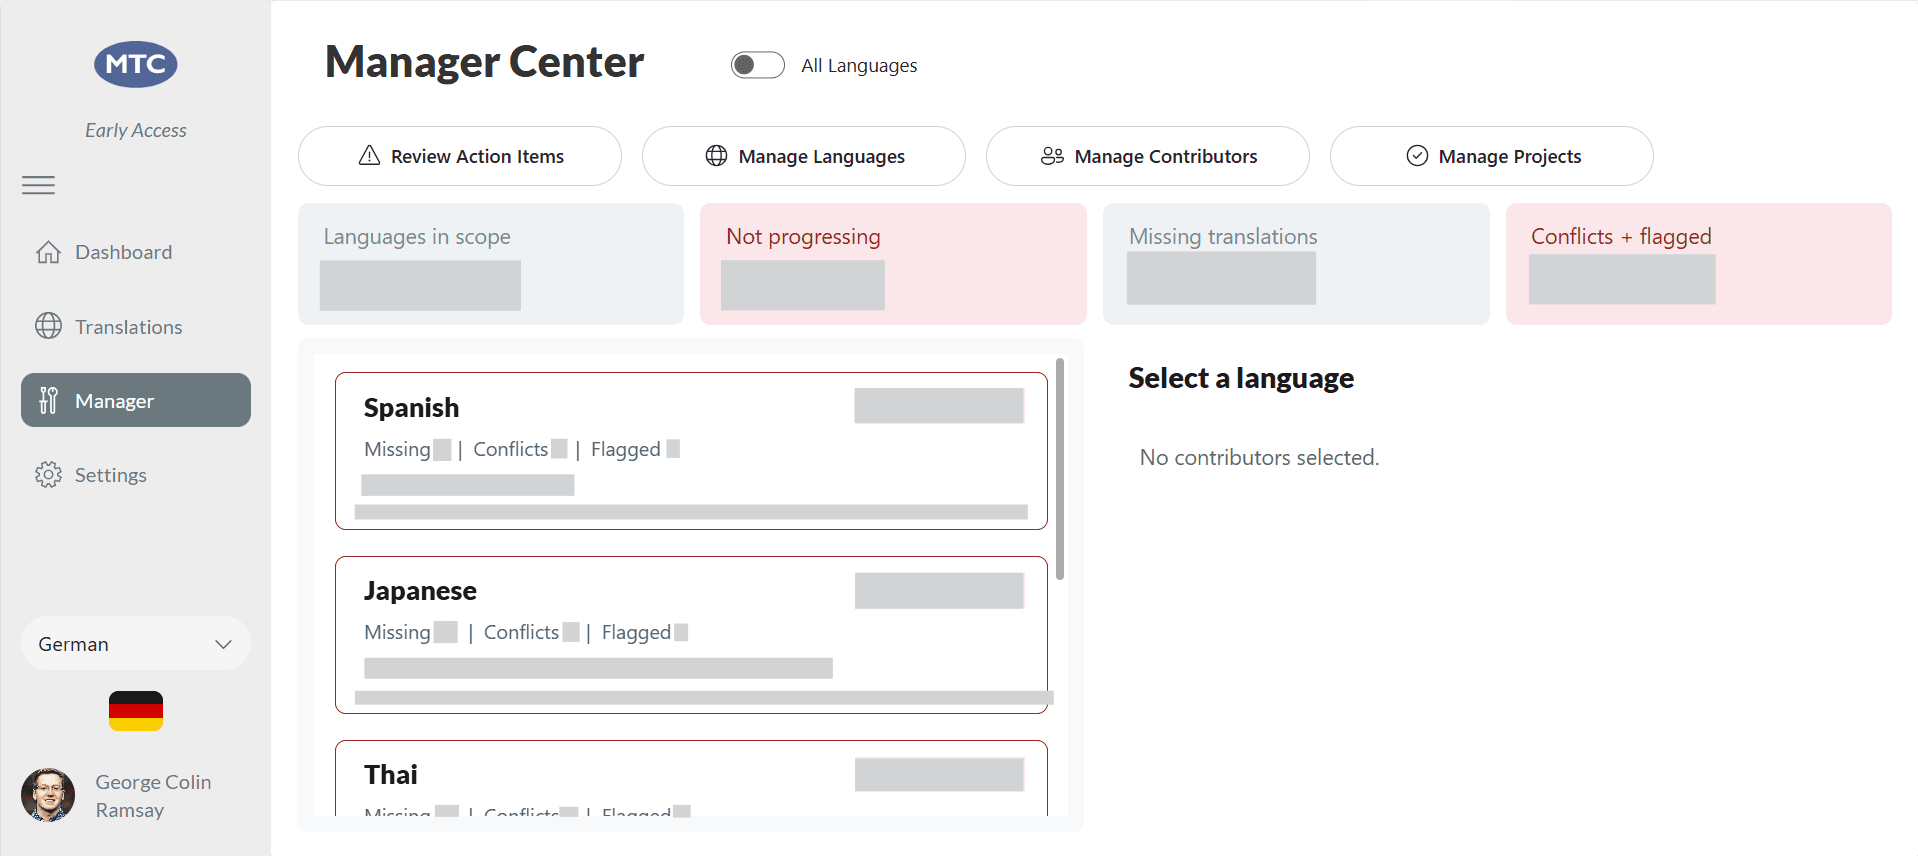Click the George Colin Ramsay user name
Screen dimensions: 1918x856
tap(153, 796)
